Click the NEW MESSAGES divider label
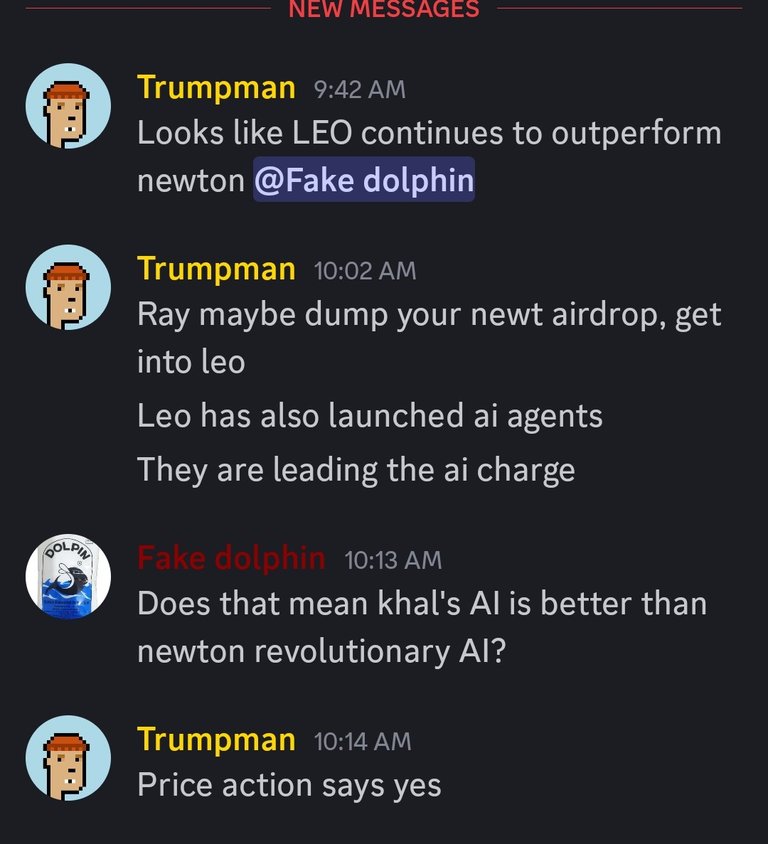Viewport: 768px width, 844px height. click(x=384, y=9)
